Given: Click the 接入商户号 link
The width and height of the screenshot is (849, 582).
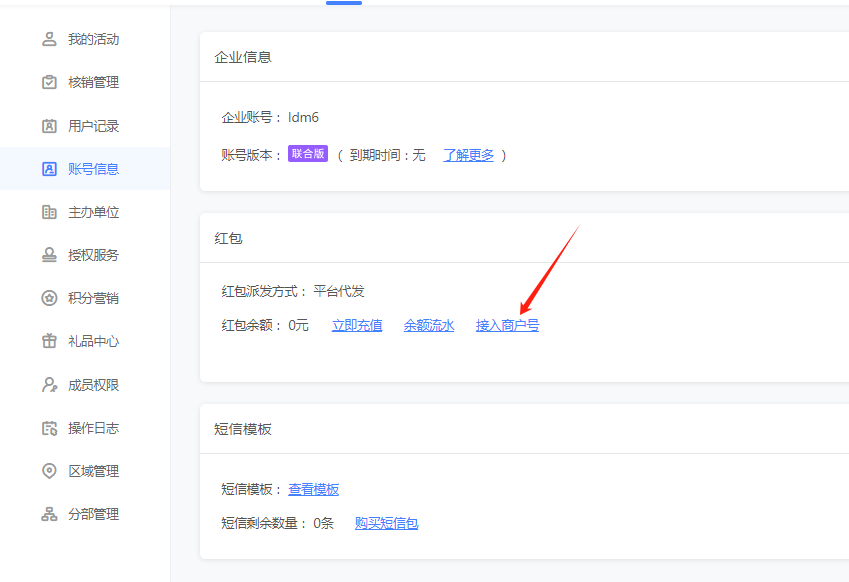Looking at the screenshot, I should point(507,325).
